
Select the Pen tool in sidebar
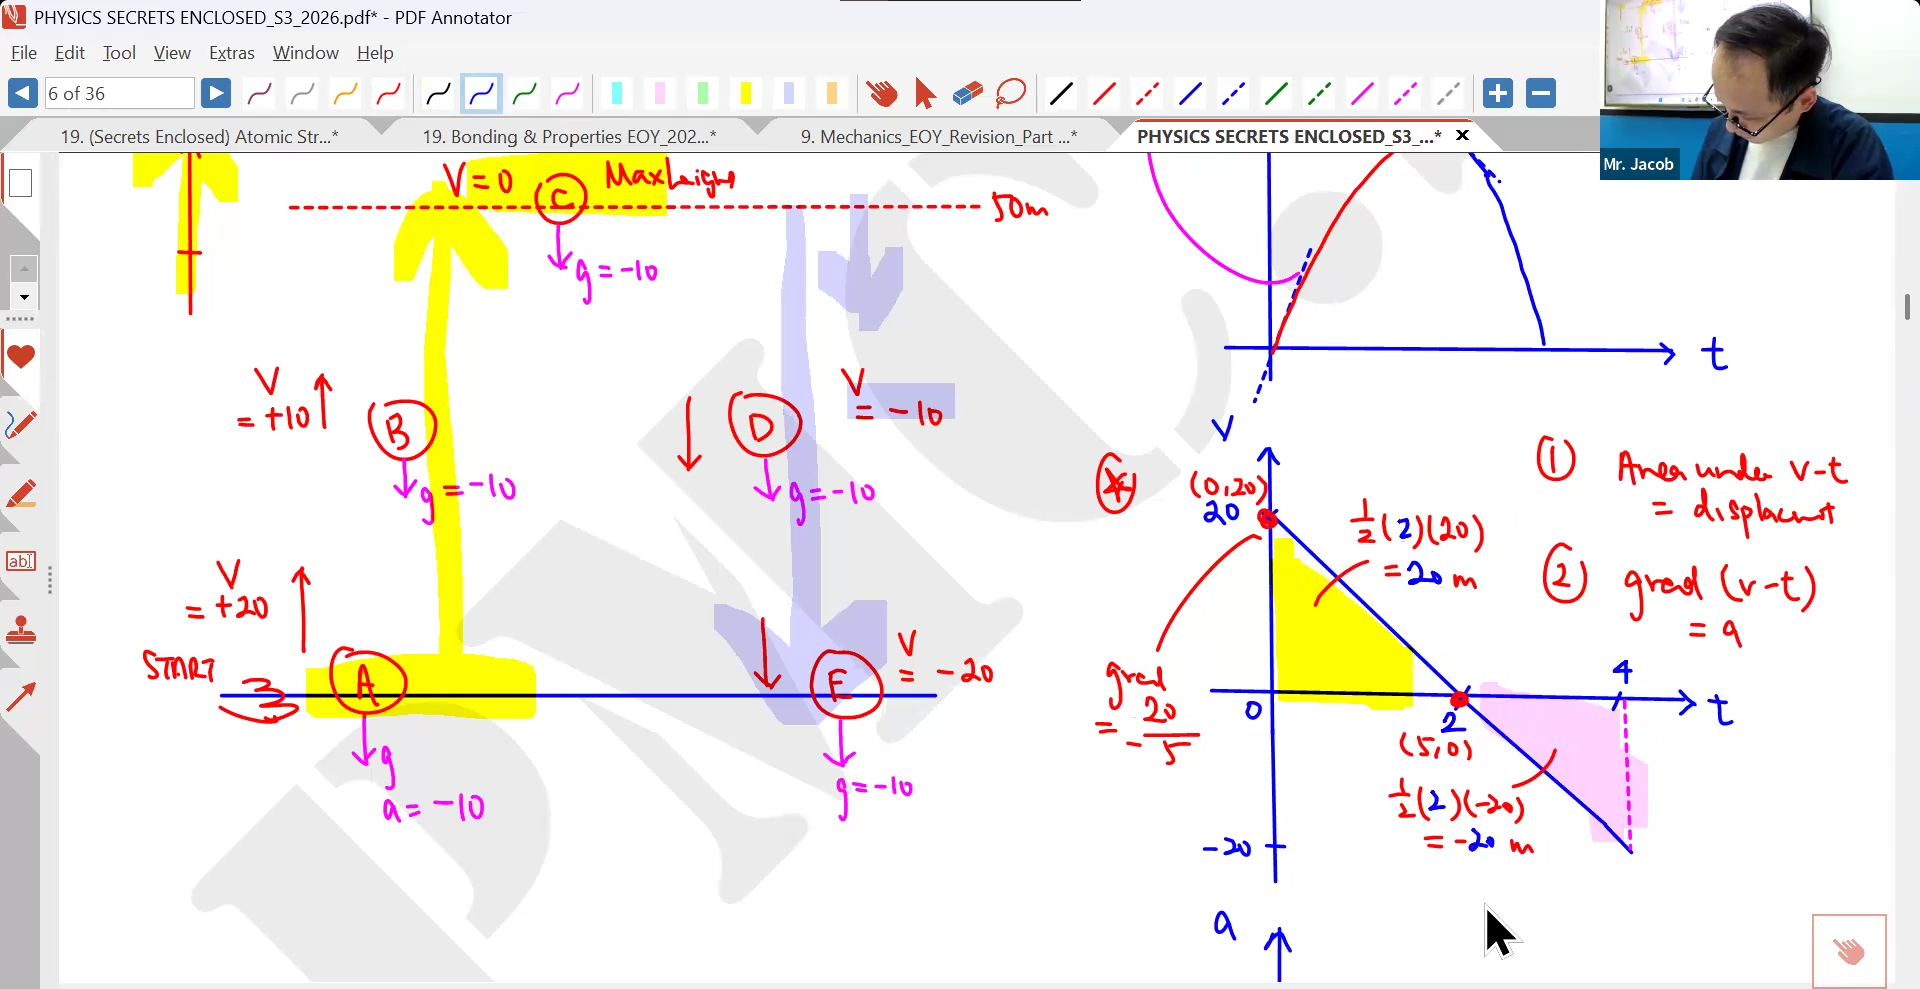tap(20, 425)
